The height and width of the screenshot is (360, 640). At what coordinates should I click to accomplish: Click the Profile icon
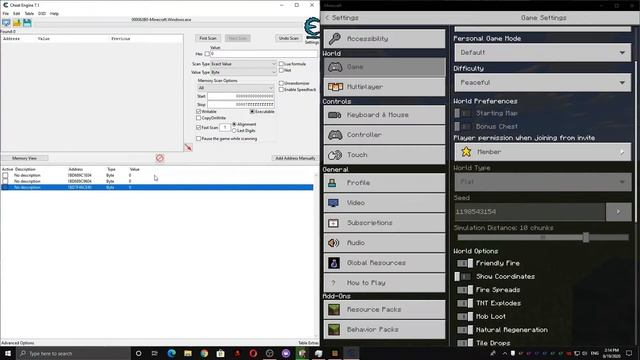333,183
